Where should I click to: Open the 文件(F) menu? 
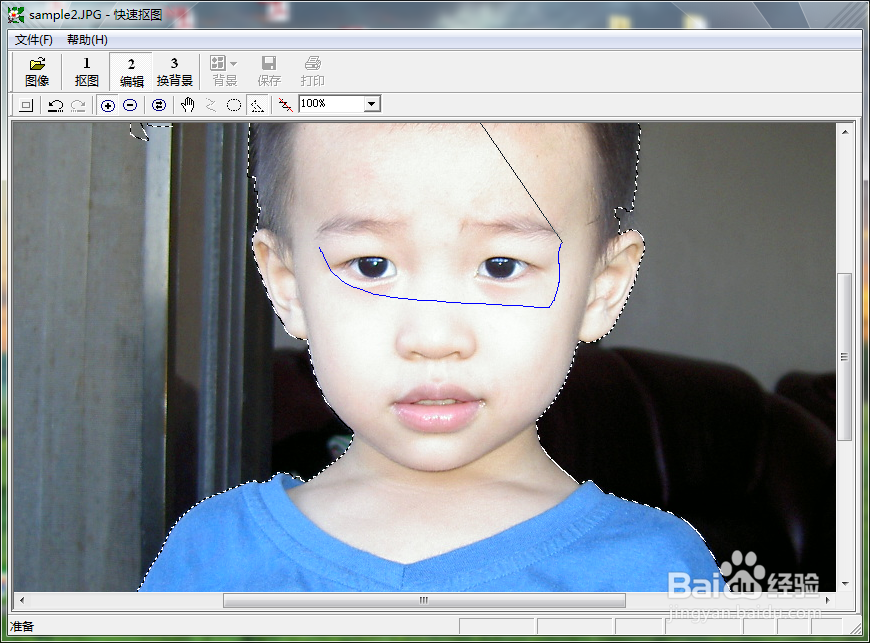point(34,40)
